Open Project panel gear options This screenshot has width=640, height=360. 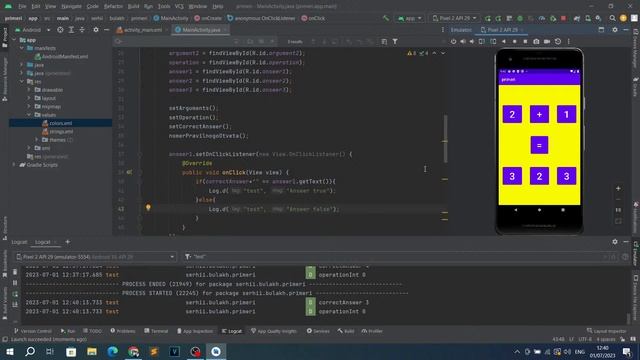[96, 30]
